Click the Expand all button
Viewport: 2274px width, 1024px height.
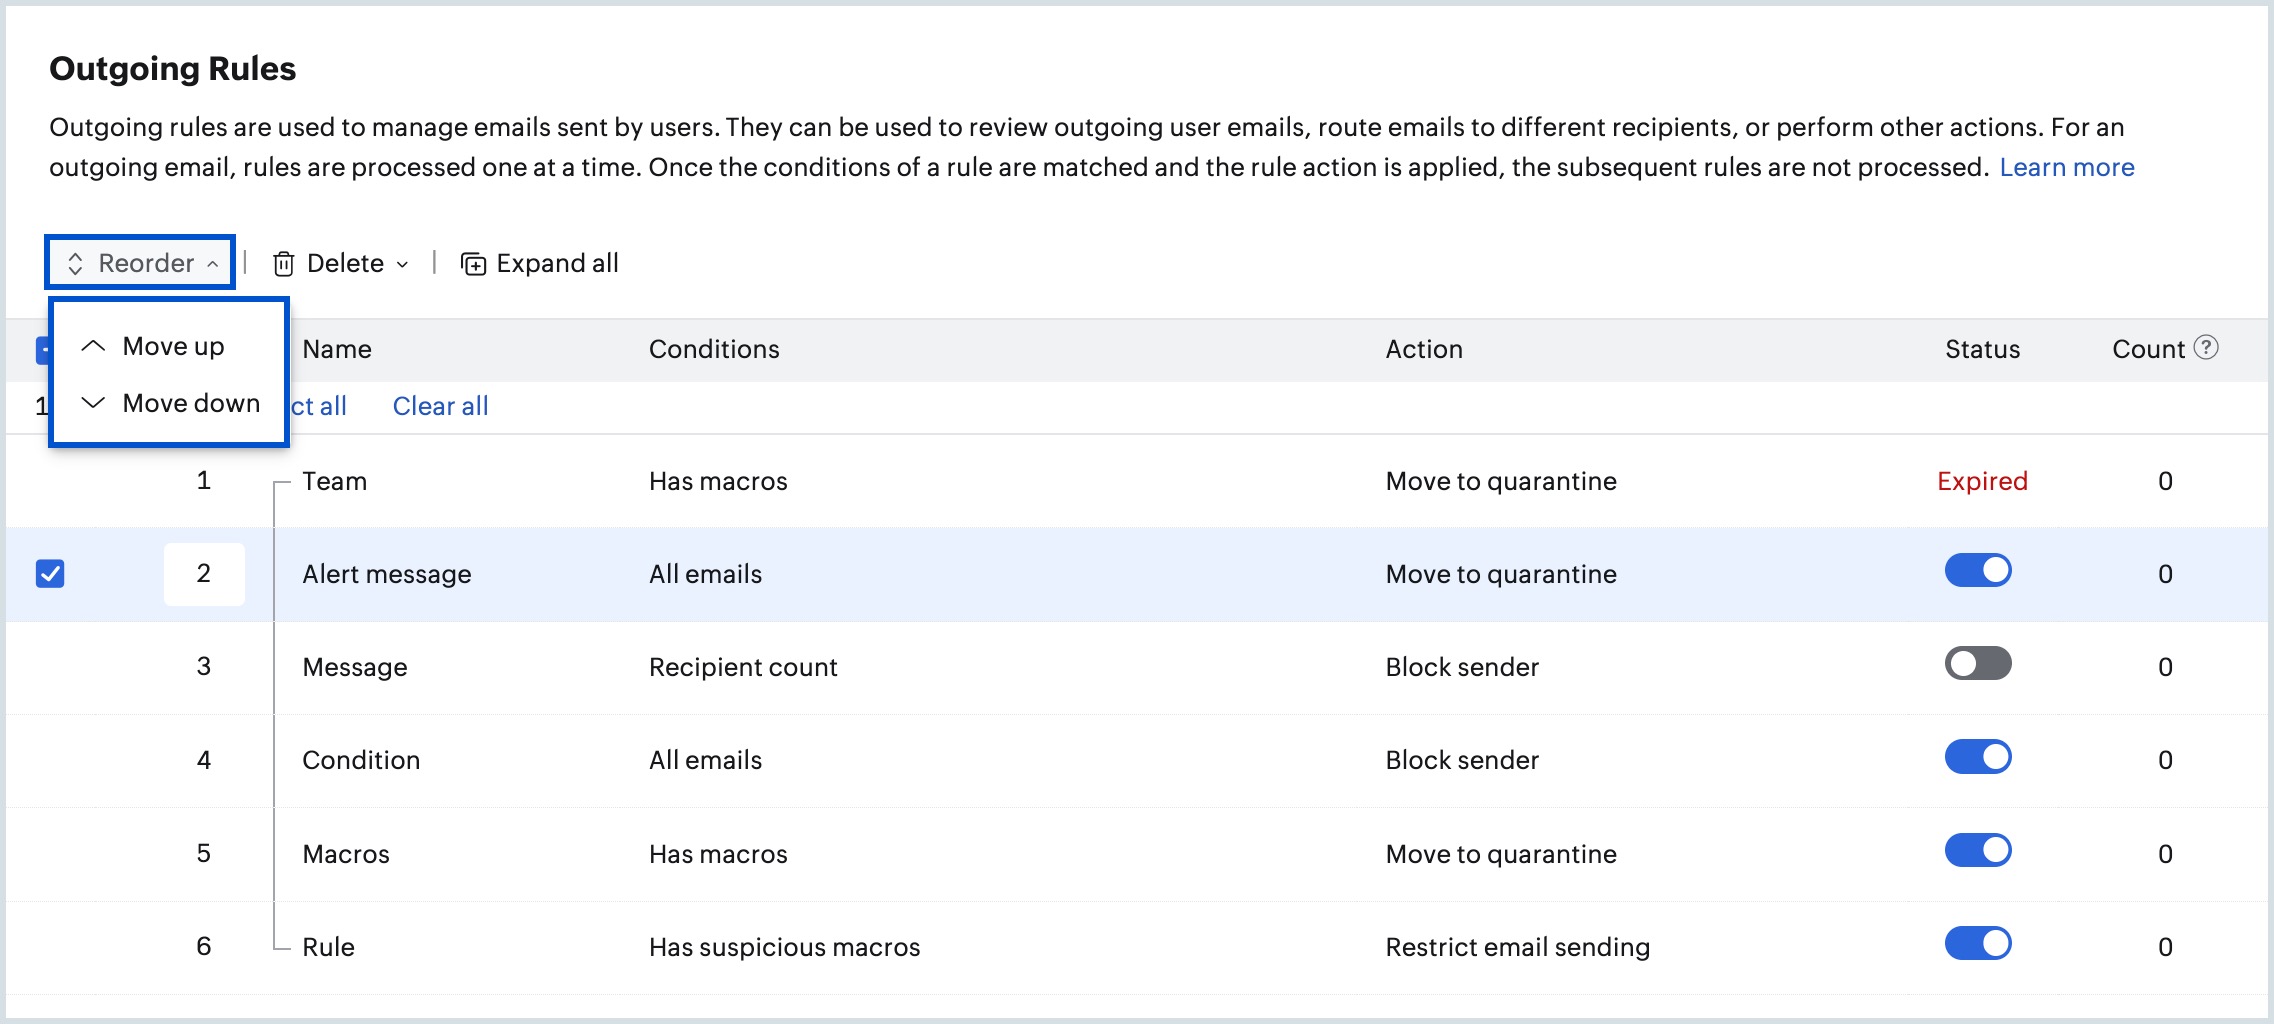(540, 263)
